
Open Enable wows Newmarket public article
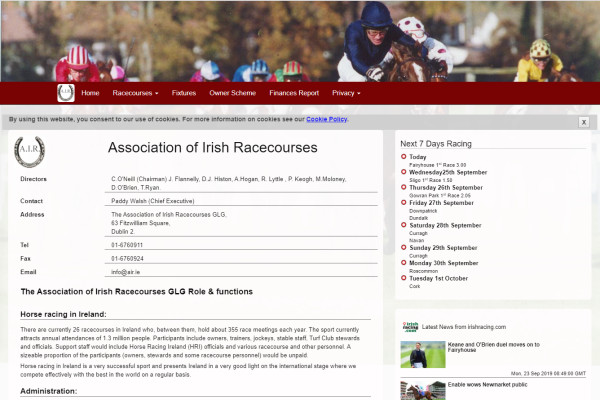pos(487,385)
